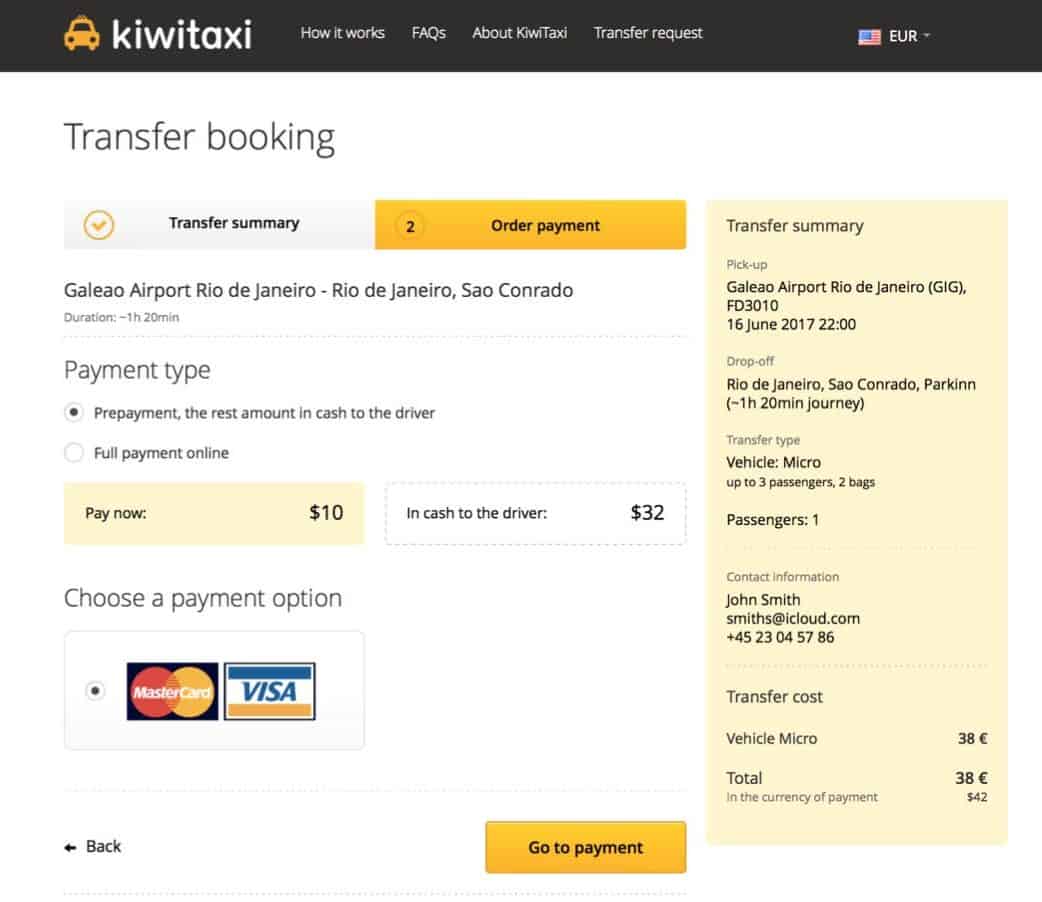Open the How it works page
Image resolution: width=1042 pixels, height=902 pixels.
(342, 33)
